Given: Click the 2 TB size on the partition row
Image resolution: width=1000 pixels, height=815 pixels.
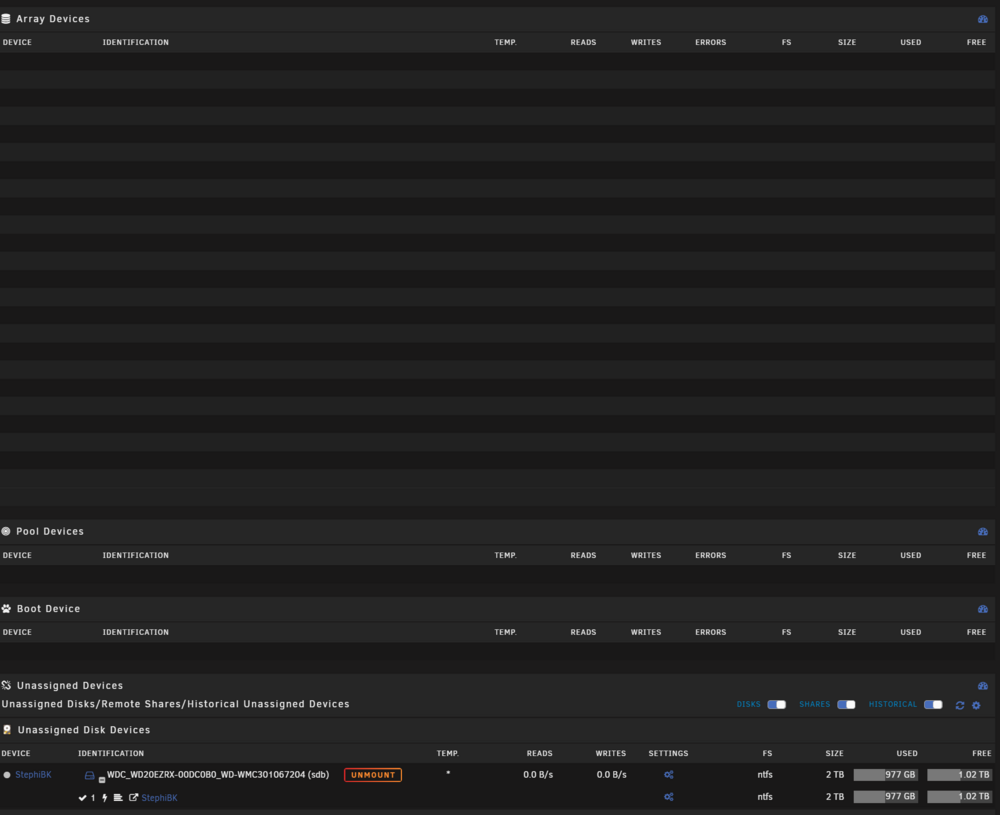Looking at the screenshot, I should [x=835, y=797].
